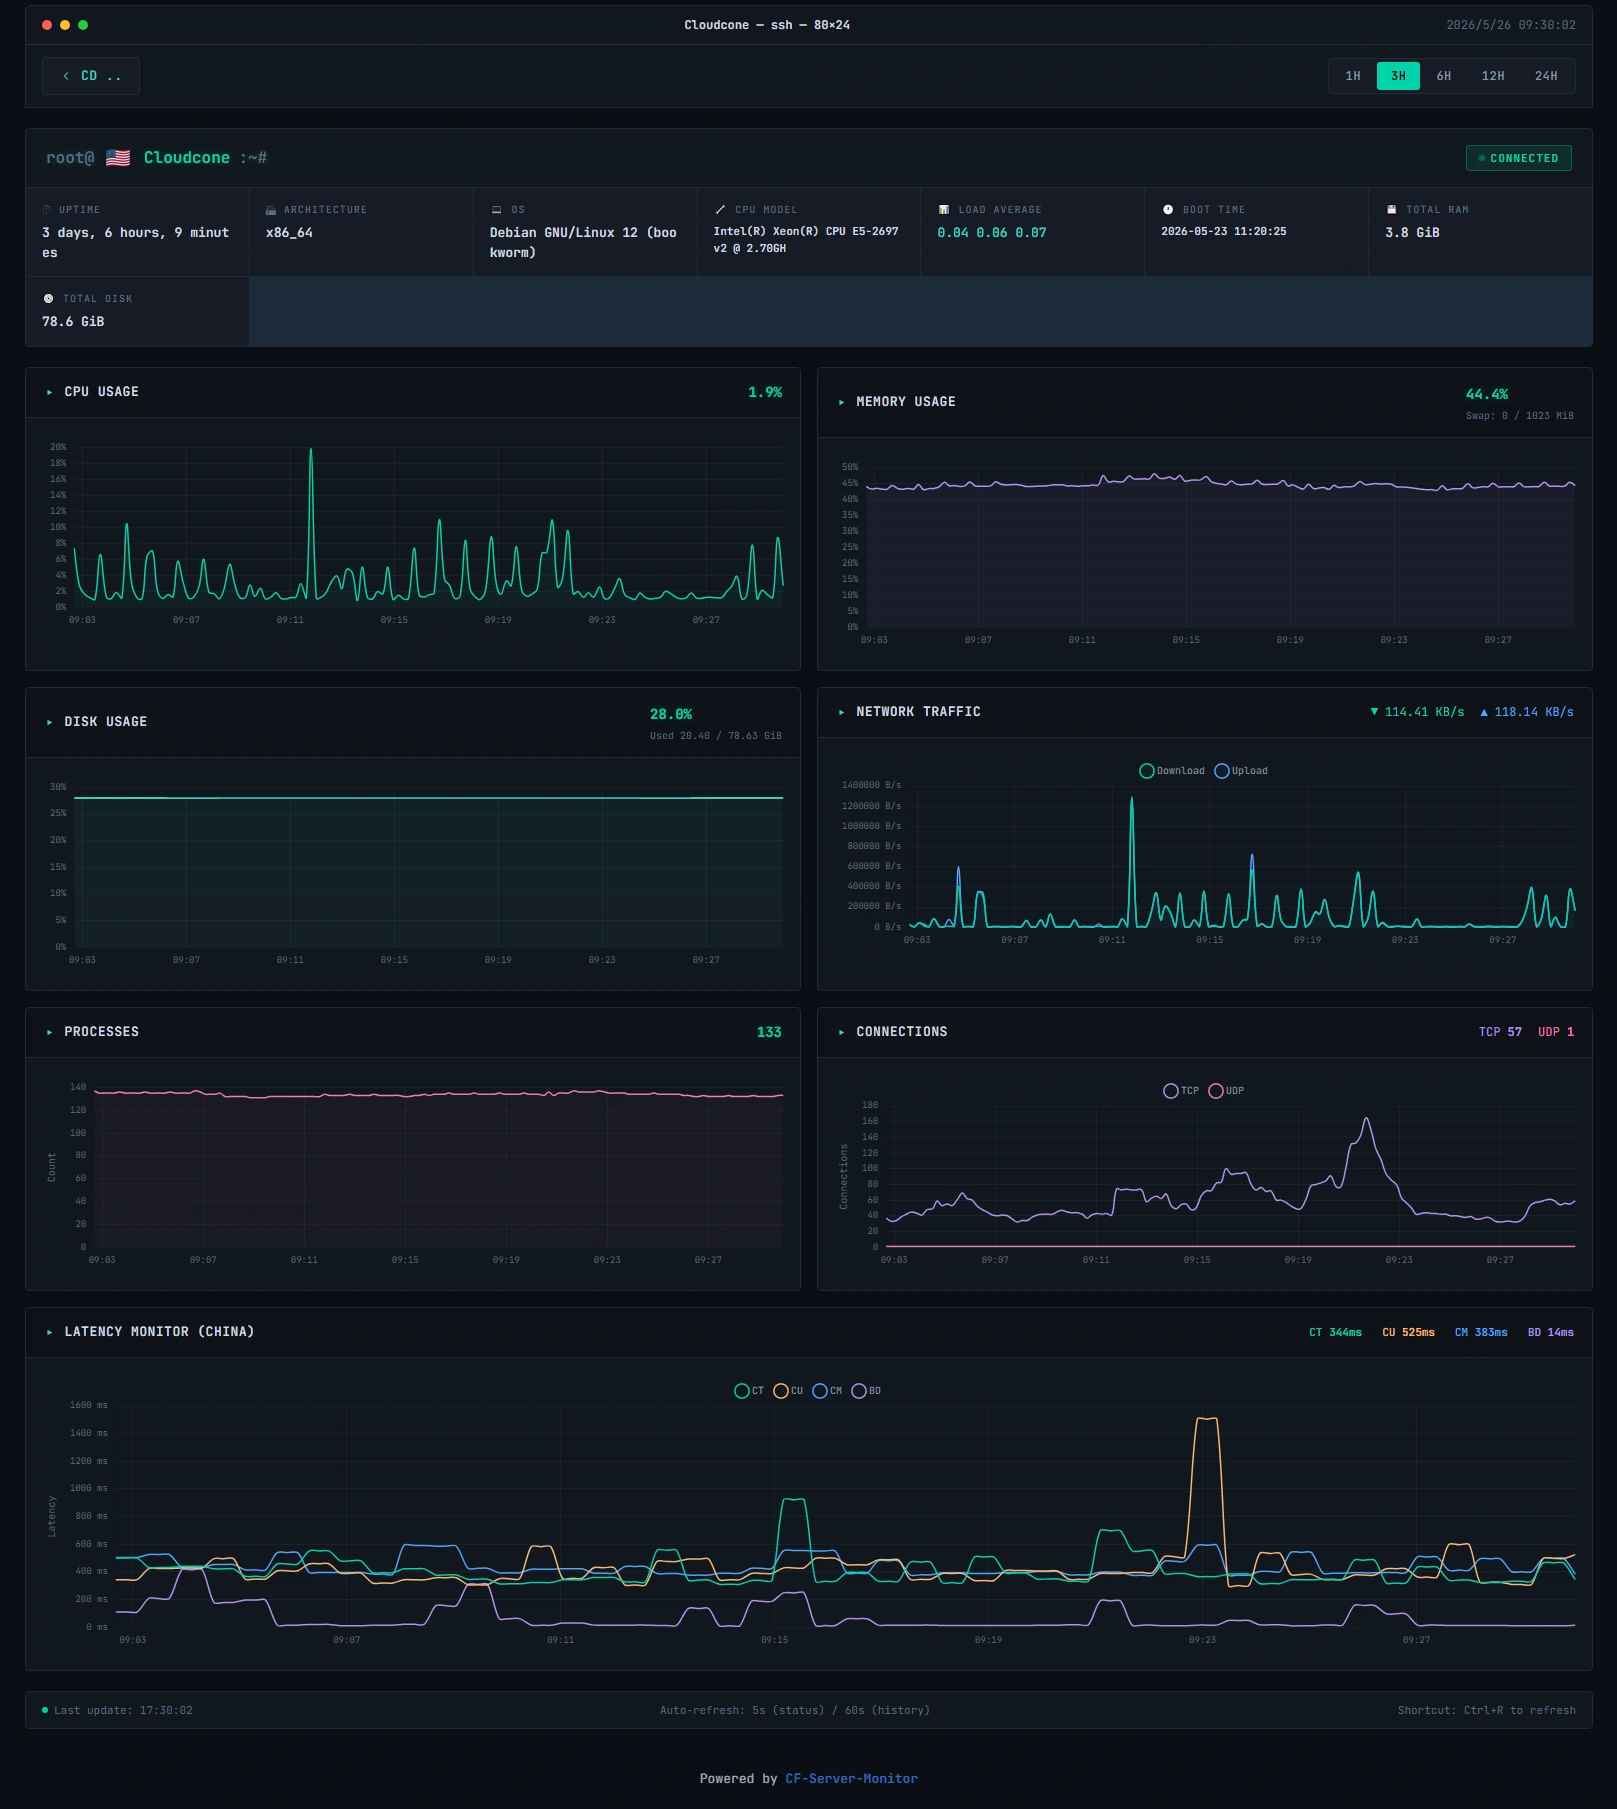Collapse the Network Traffic panel triangle

[841, 712]
